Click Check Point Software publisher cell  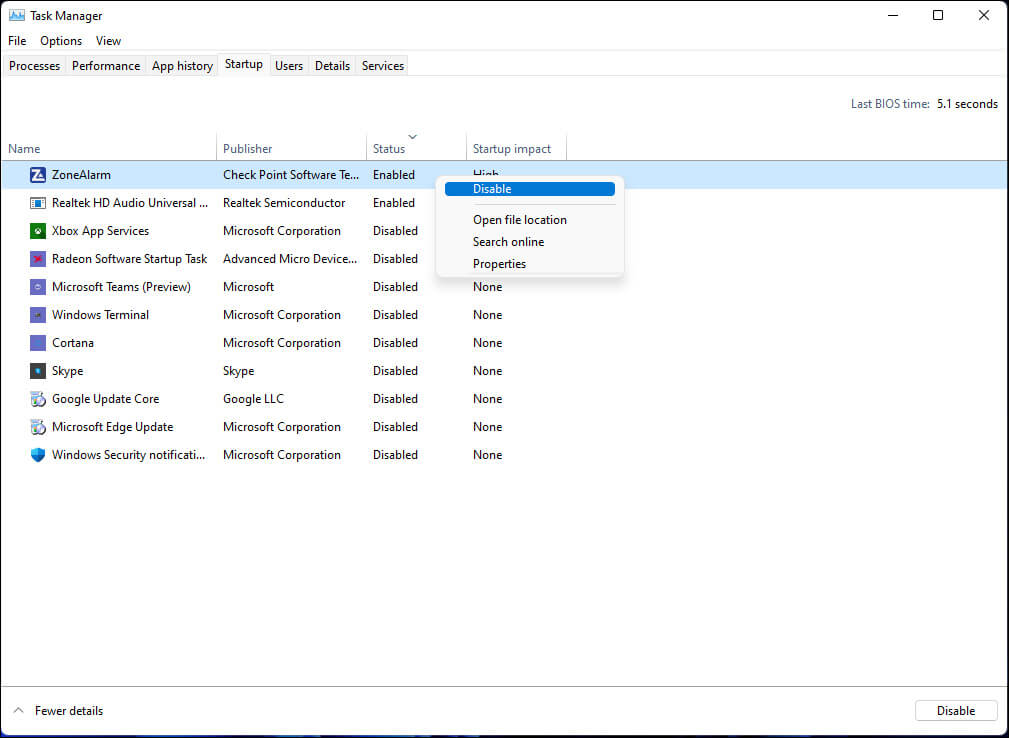[291, 175]
